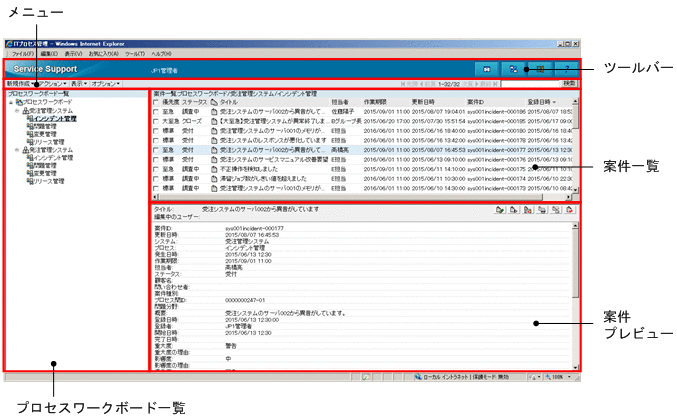Select the 滞留ジョブ数がしきい値を超えました item
This screenshot has width=677, height=420.
click(x=263, y=179)
